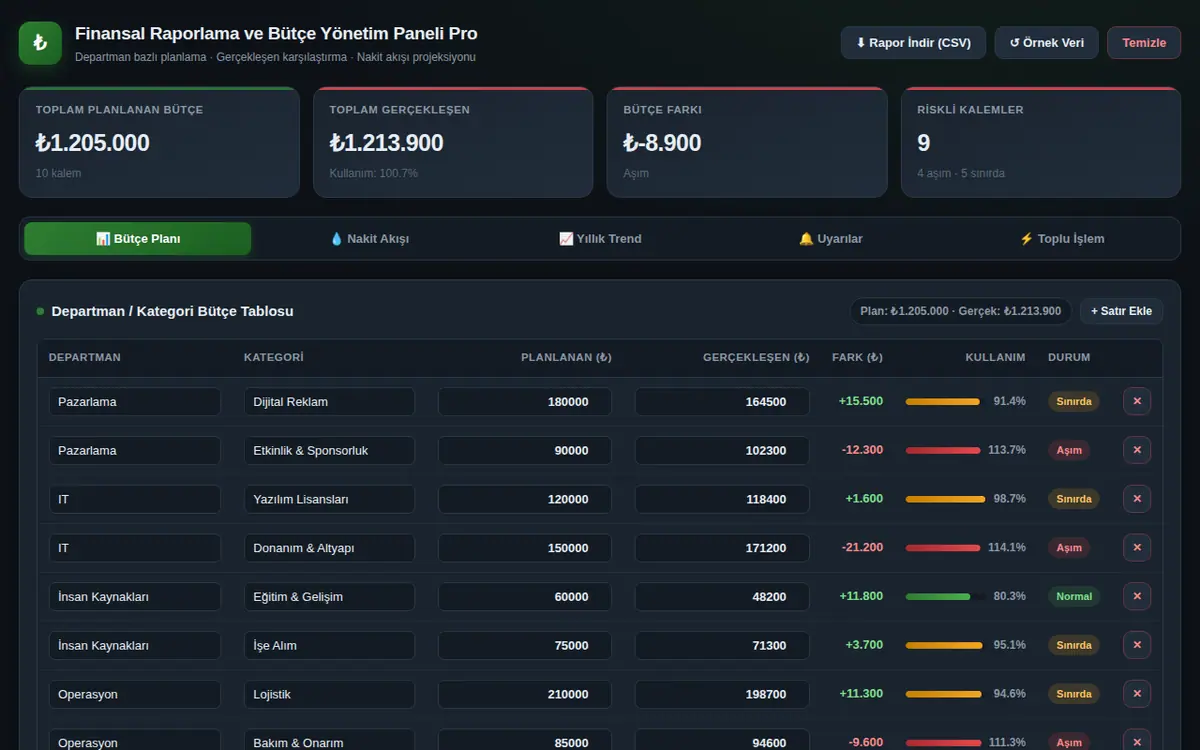Click the Dijital Reklam usage bar
The width and height of the screenshot is (1200, 750).
tap(945, 402)
